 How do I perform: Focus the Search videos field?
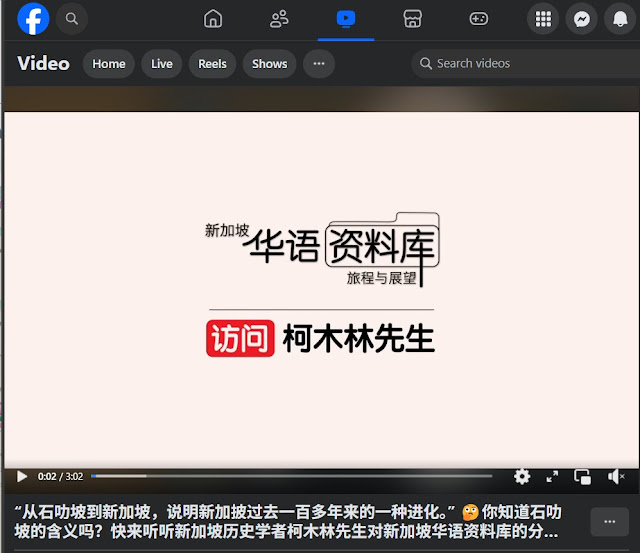pos(526,64)
